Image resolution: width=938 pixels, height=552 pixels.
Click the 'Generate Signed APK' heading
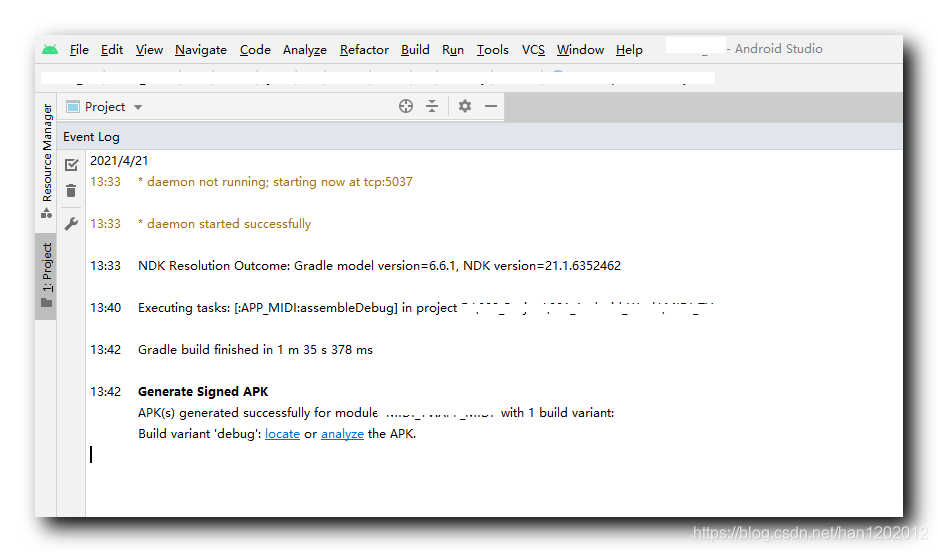tap(203, 392)
